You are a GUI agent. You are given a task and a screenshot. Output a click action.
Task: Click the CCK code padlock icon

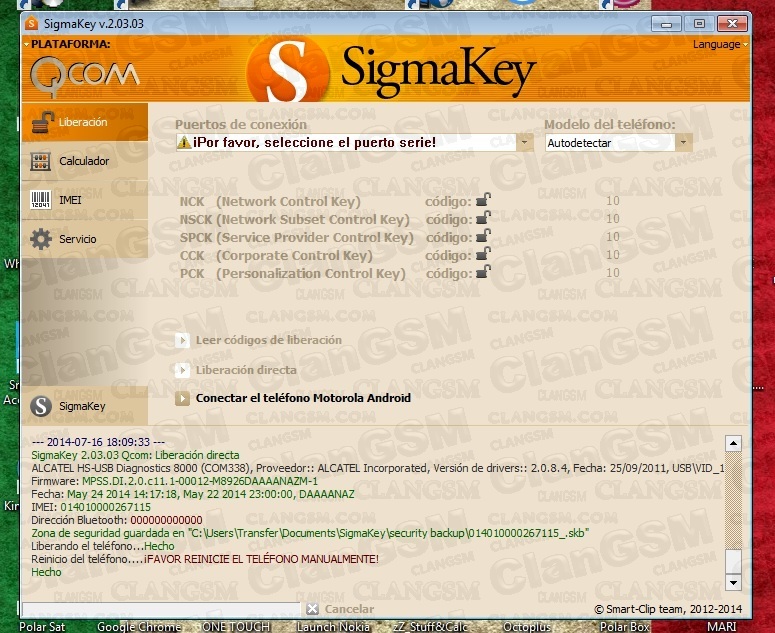click(483, 254)
